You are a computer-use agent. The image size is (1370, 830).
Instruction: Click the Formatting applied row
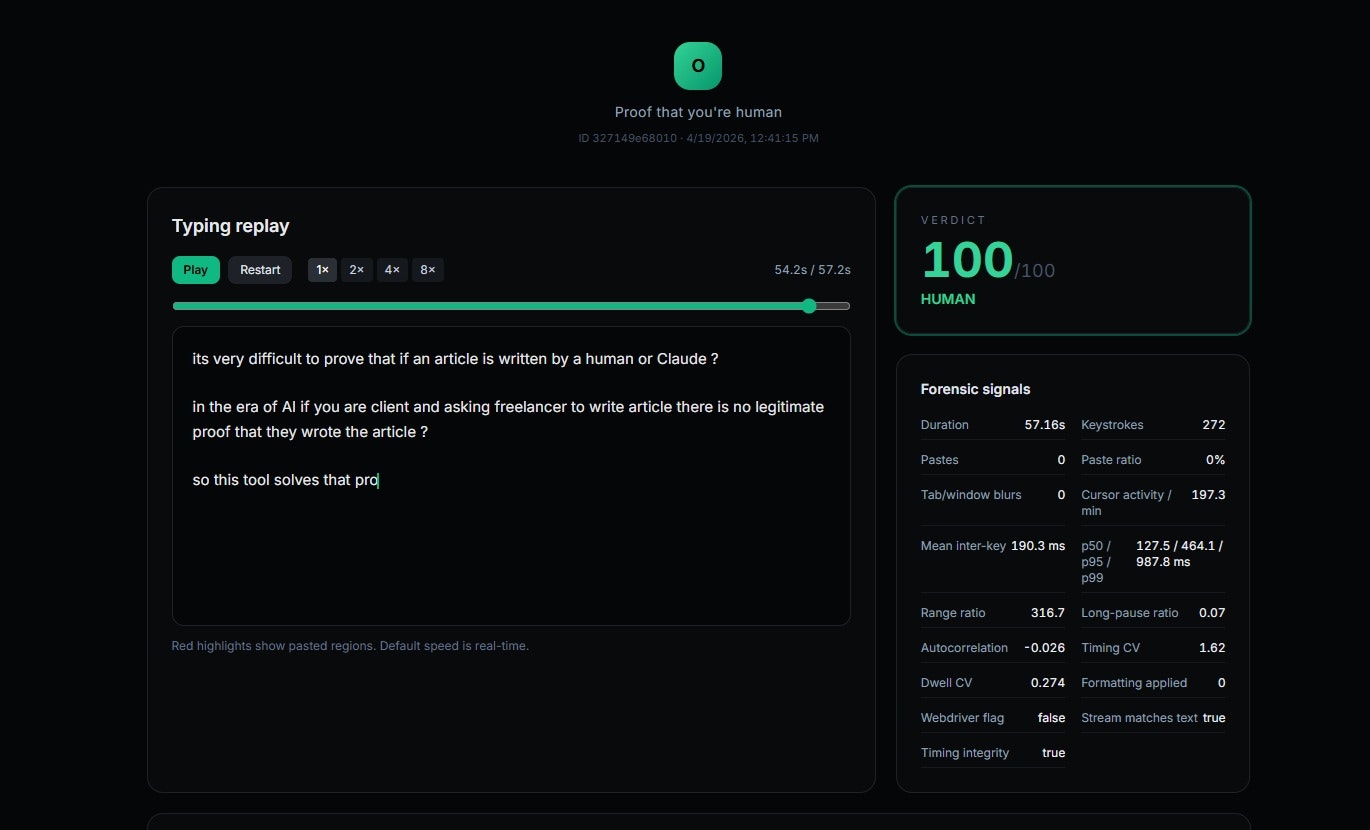(x=1153, y=683)
